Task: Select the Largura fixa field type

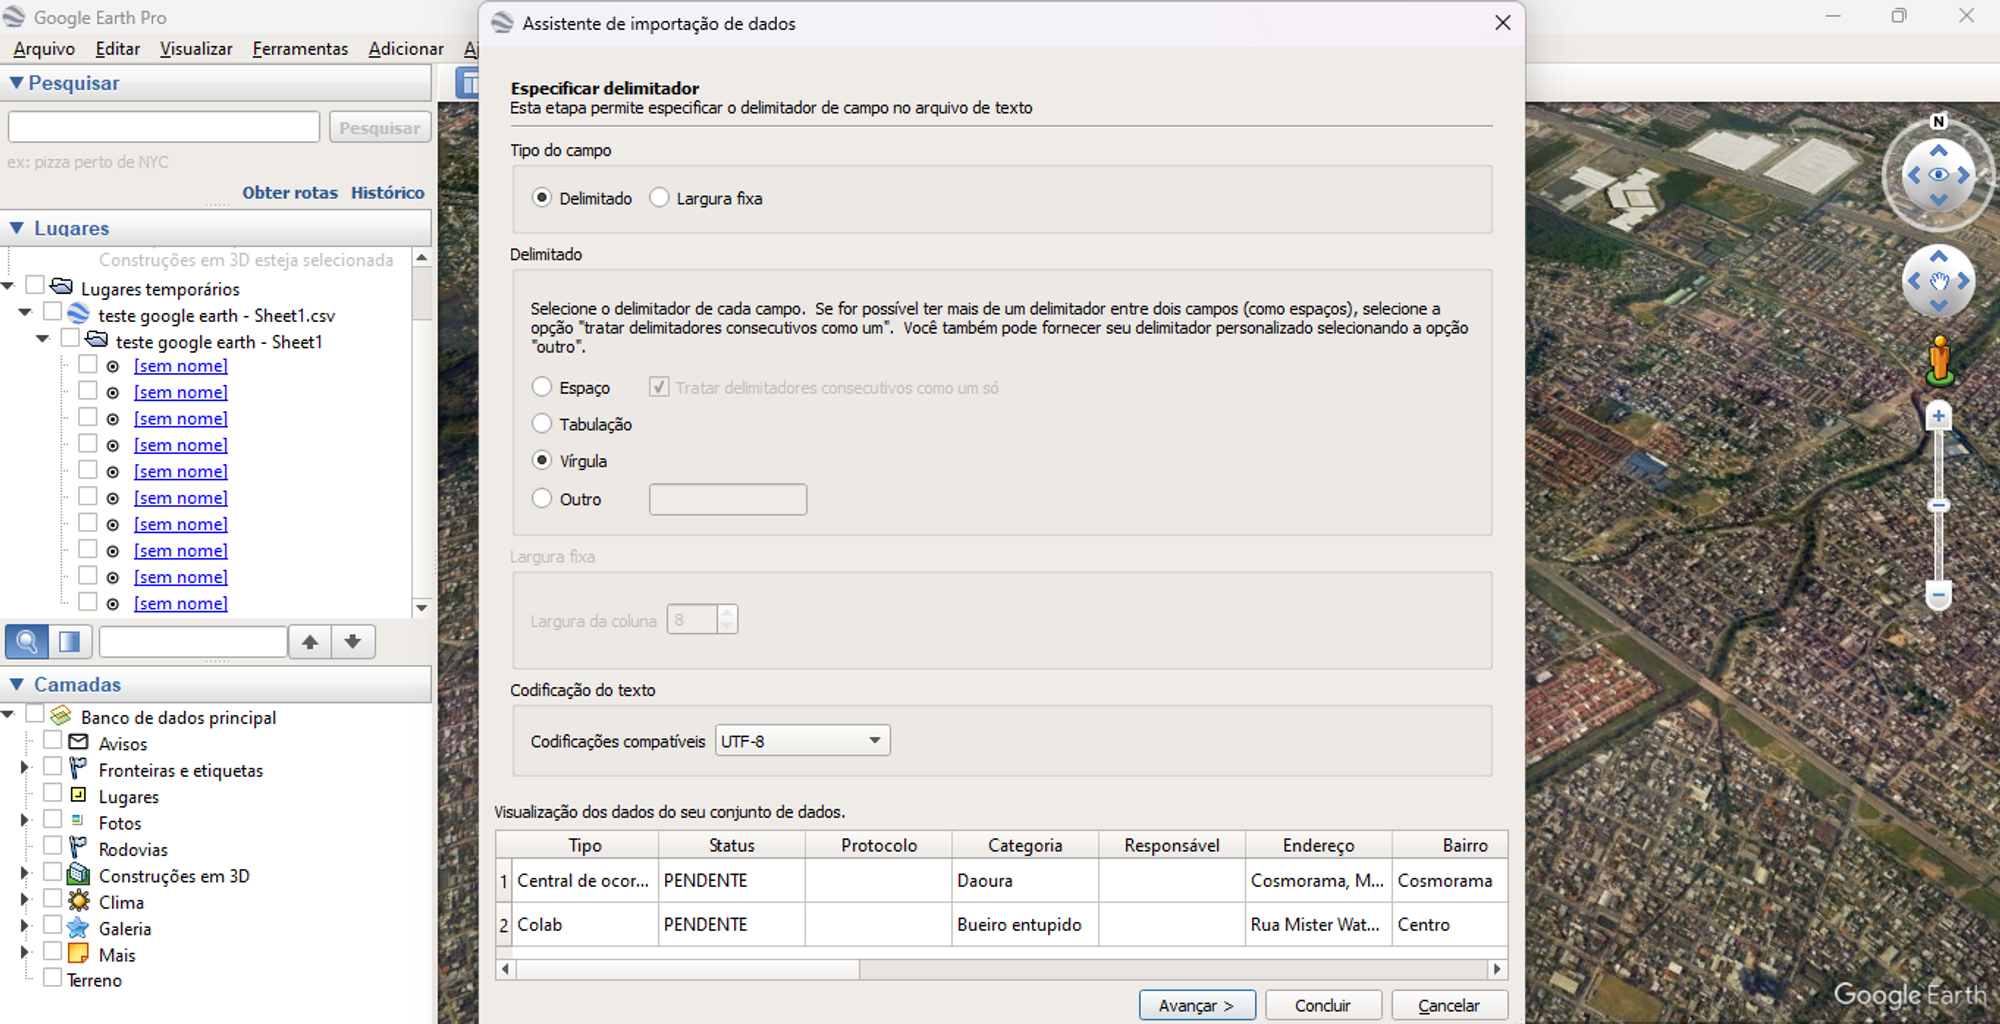Action: click(x=659, y=198)
